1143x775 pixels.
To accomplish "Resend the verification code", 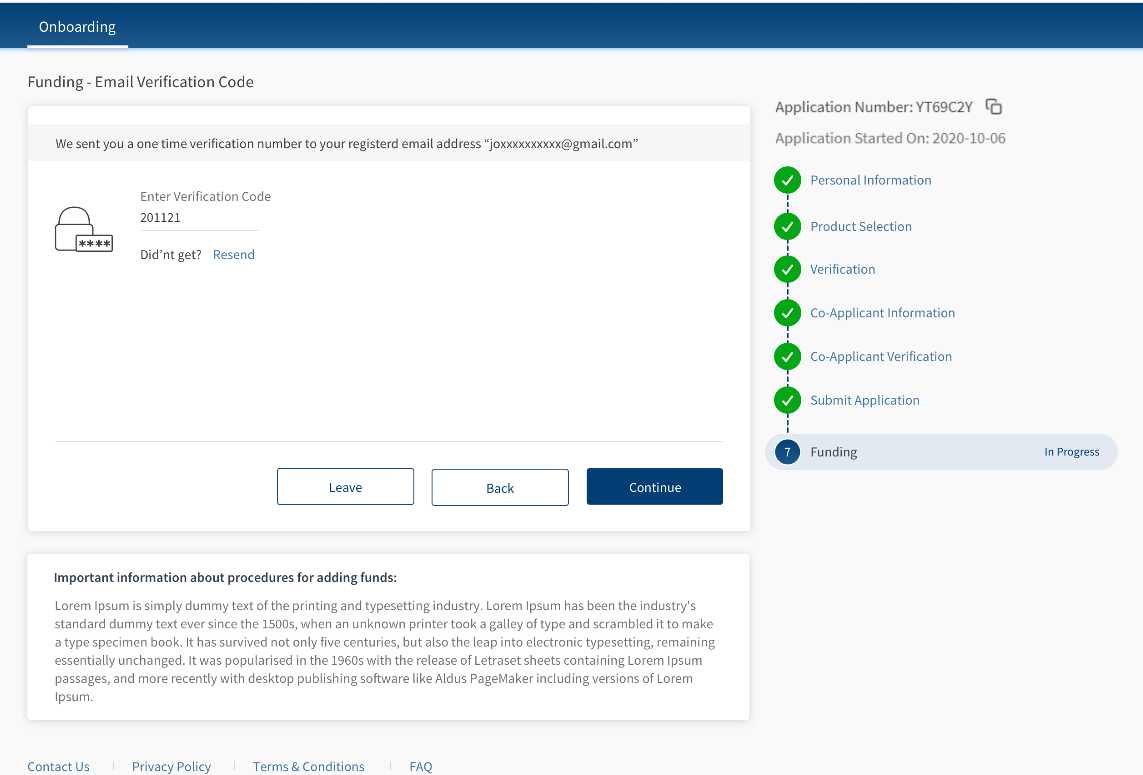I will [x=234, y=255].
